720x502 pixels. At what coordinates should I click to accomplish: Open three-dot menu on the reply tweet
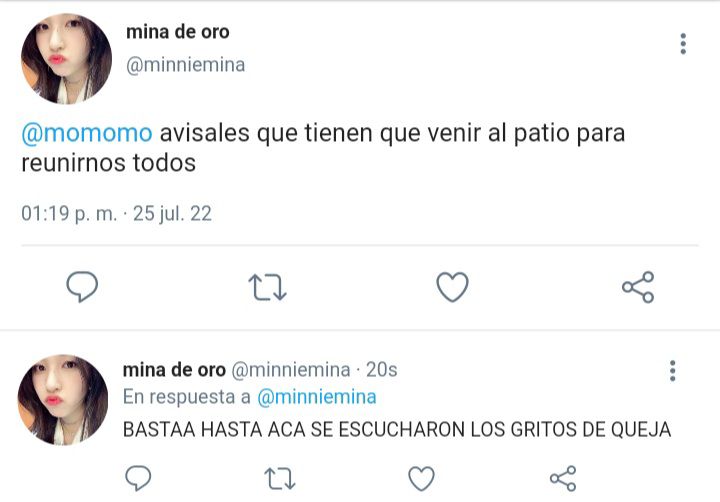coord(673,371)
